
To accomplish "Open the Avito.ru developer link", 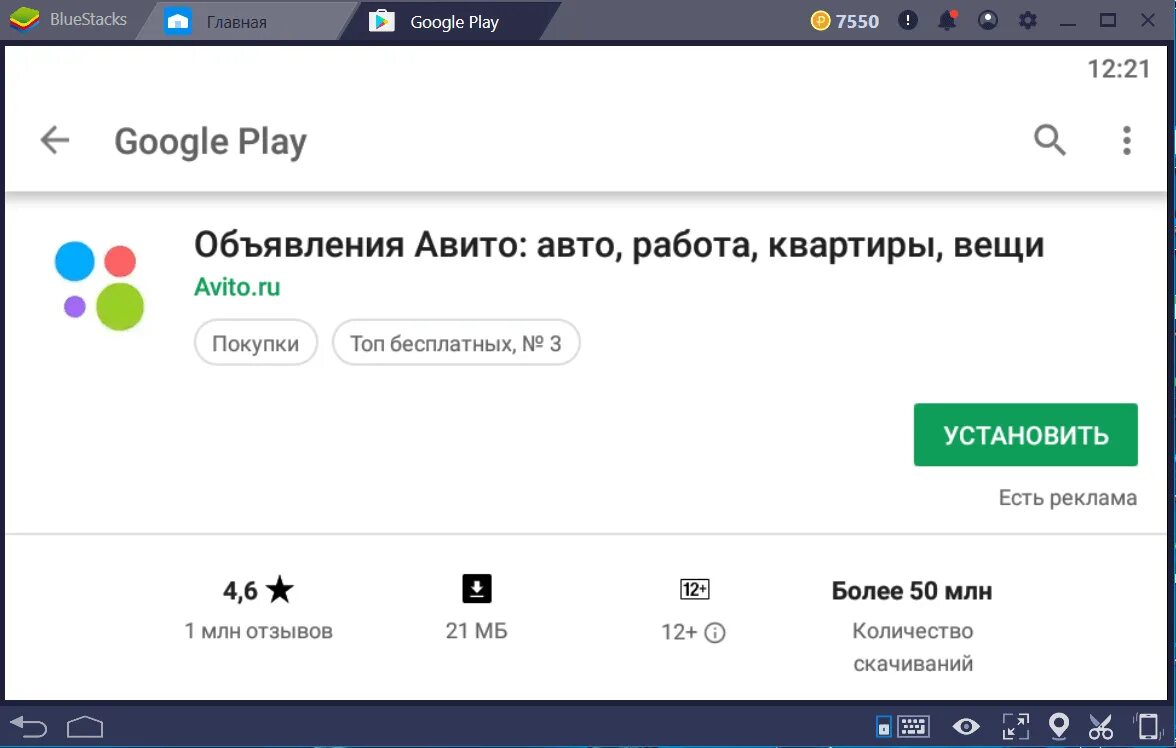I will (x=237, y=287).
